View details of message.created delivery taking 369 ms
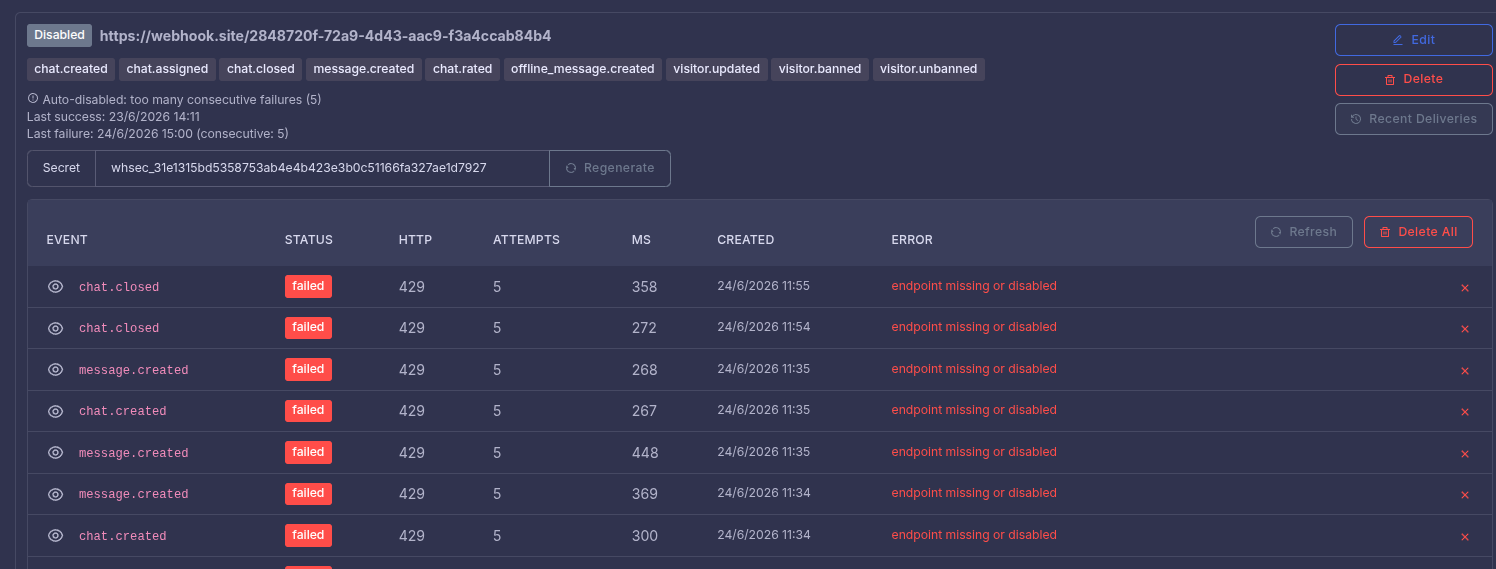The image size is (1496, 569). [x=56, y=494]
